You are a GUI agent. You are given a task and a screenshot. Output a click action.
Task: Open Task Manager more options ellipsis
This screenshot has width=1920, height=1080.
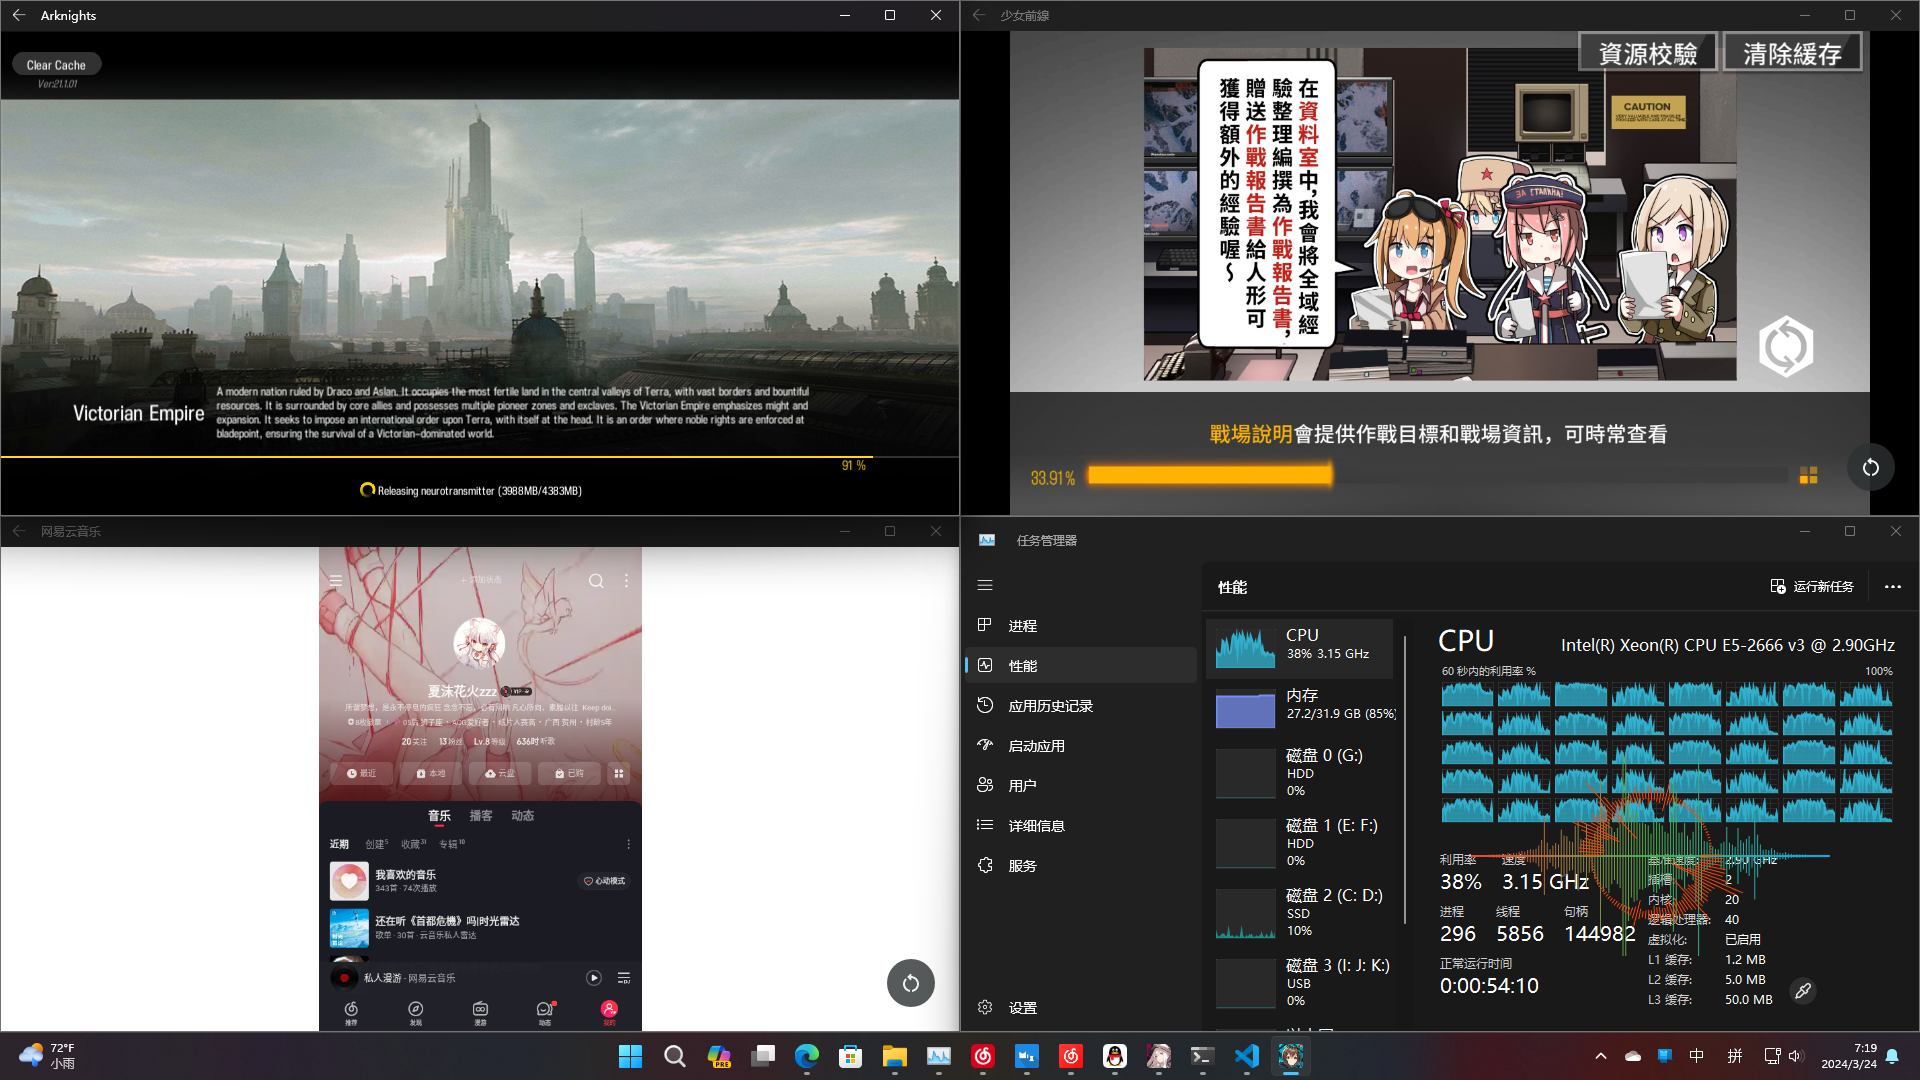click(x=1892, y=586)
